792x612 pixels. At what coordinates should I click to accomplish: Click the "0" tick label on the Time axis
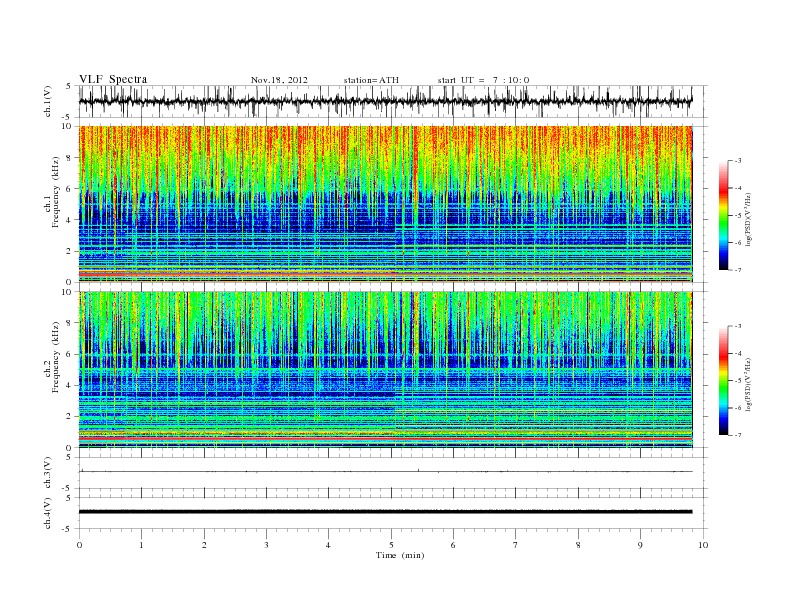pyautogui.click(x=79, y=545)
